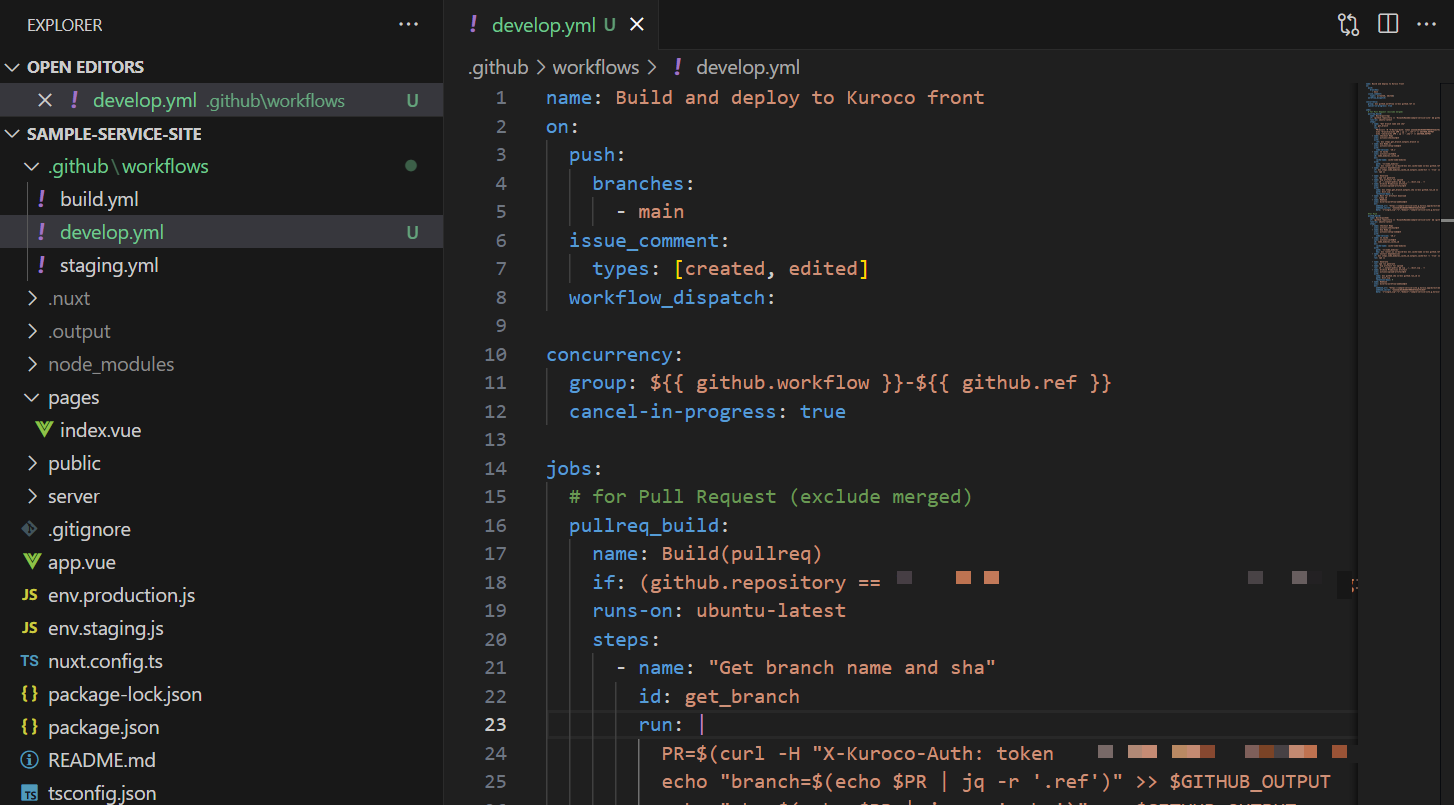The width and height of the screenshot is (1454, 805).
Task: Click line number 1 in gutter
Action: coord(501,97)
